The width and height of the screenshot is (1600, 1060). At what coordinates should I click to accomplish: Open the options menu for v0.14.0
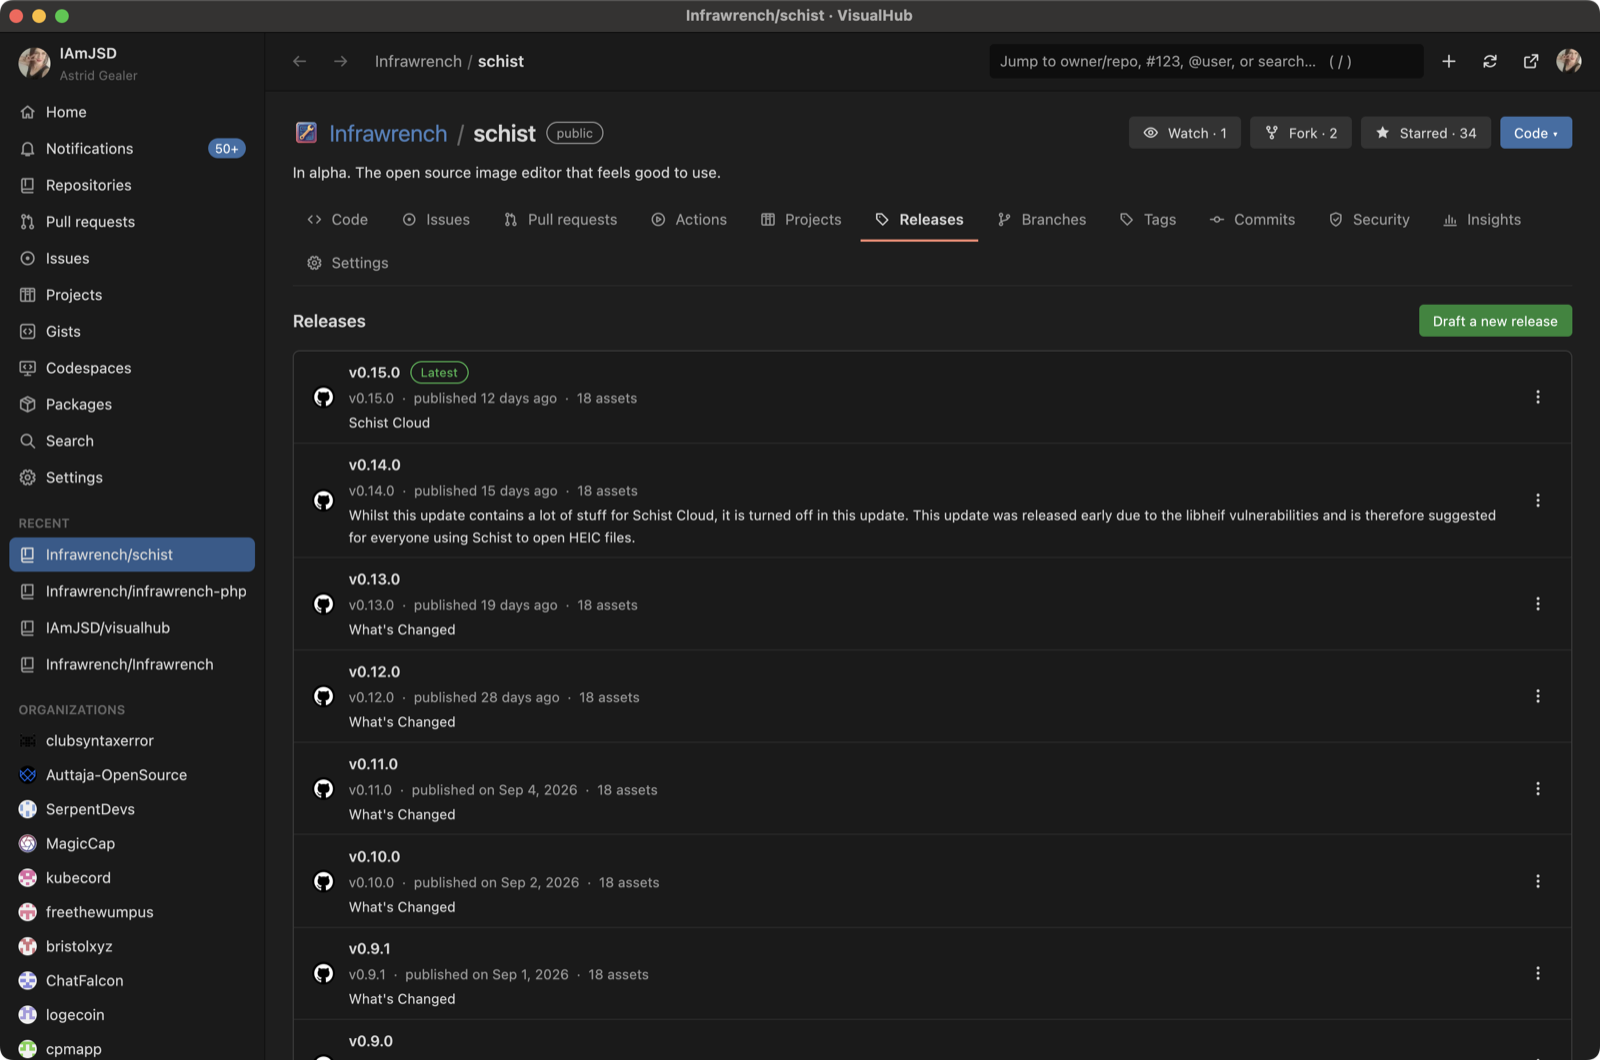coord(1538,500)
